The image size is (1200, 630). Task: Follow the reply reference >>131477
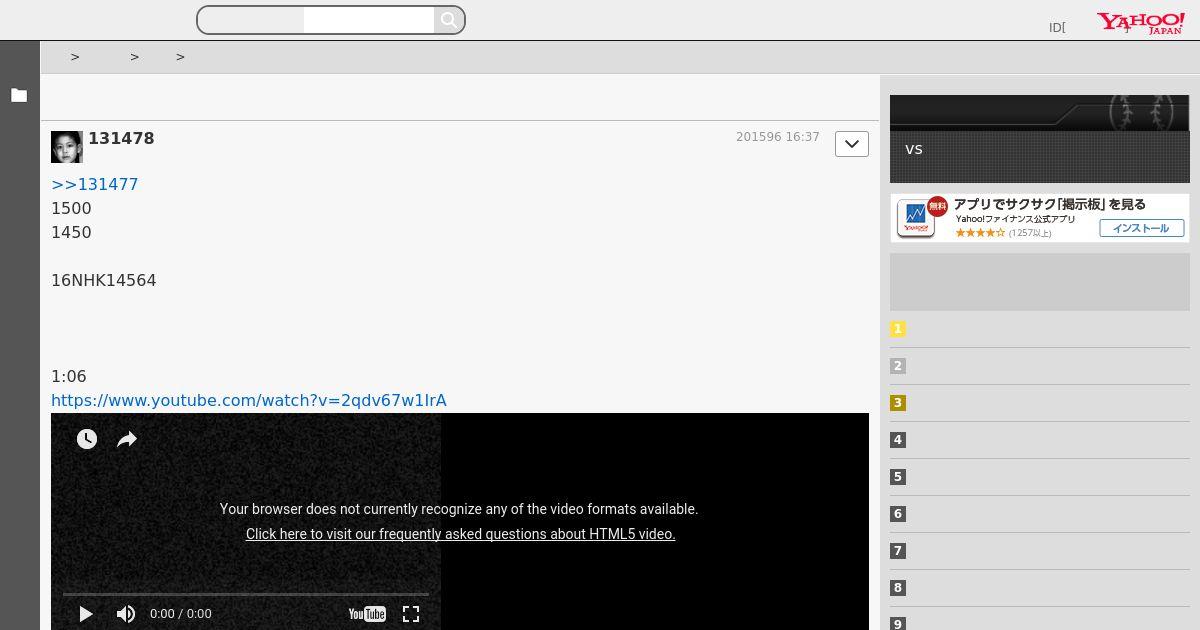[95, 184]
